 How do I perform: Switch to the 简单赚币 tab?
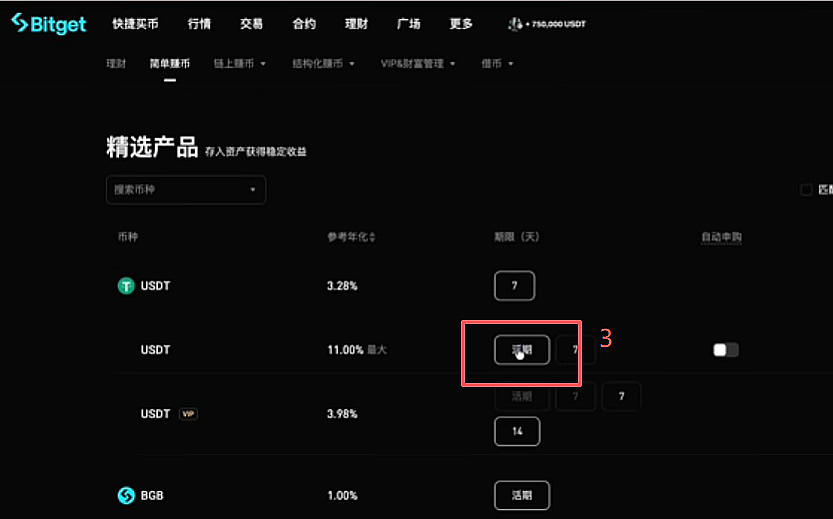tap(169, 64)
